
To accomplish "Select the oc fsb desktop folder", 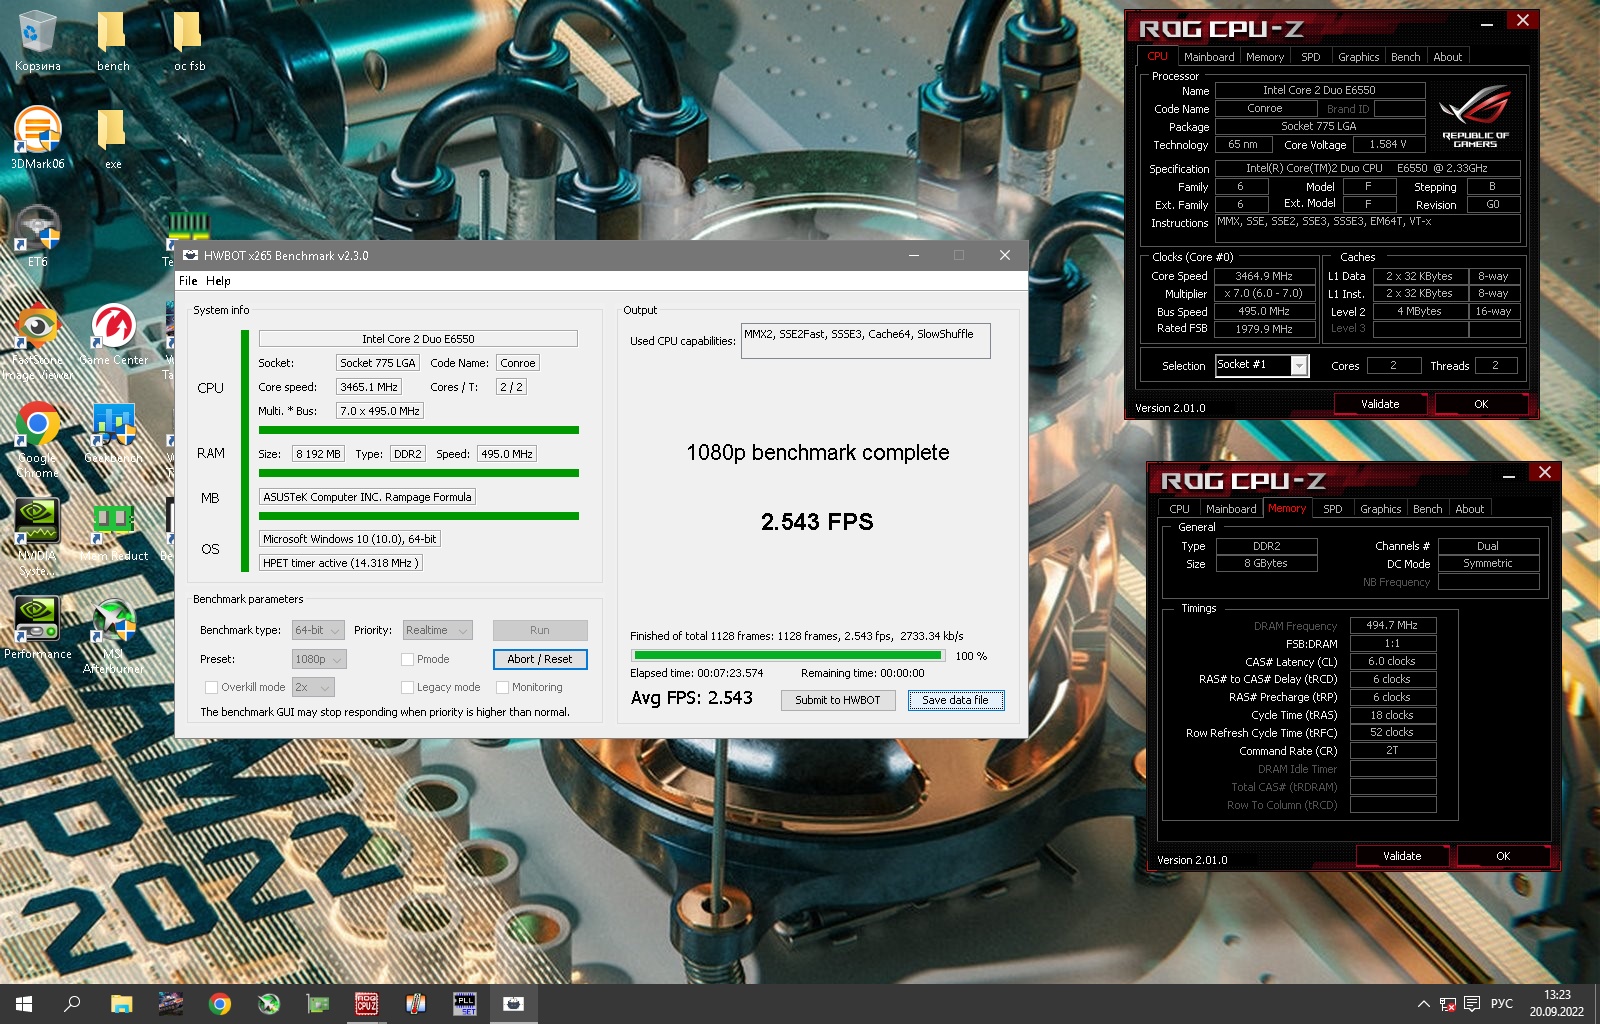I will click(189, 41).
